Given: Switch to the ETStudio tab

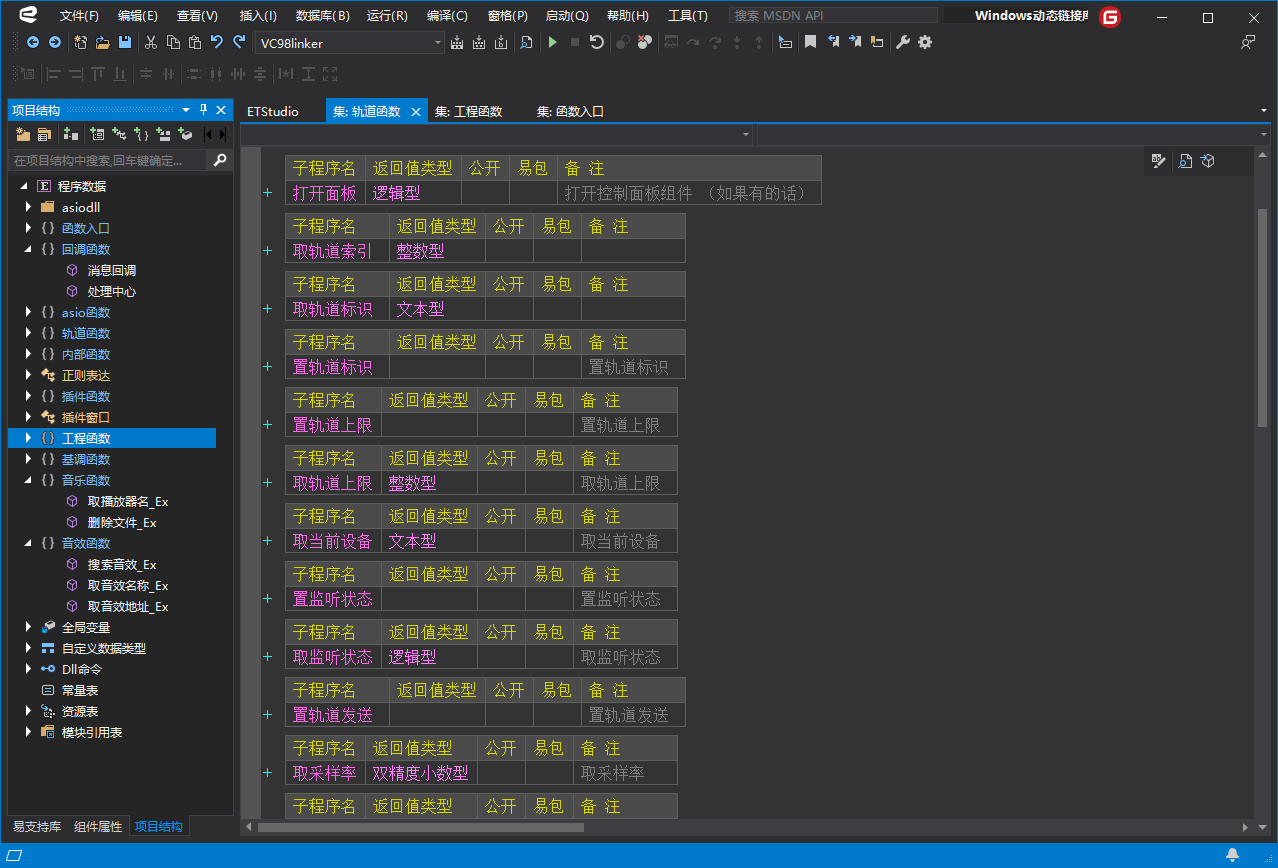Looking at the screenshot, I should pos(273,111).
